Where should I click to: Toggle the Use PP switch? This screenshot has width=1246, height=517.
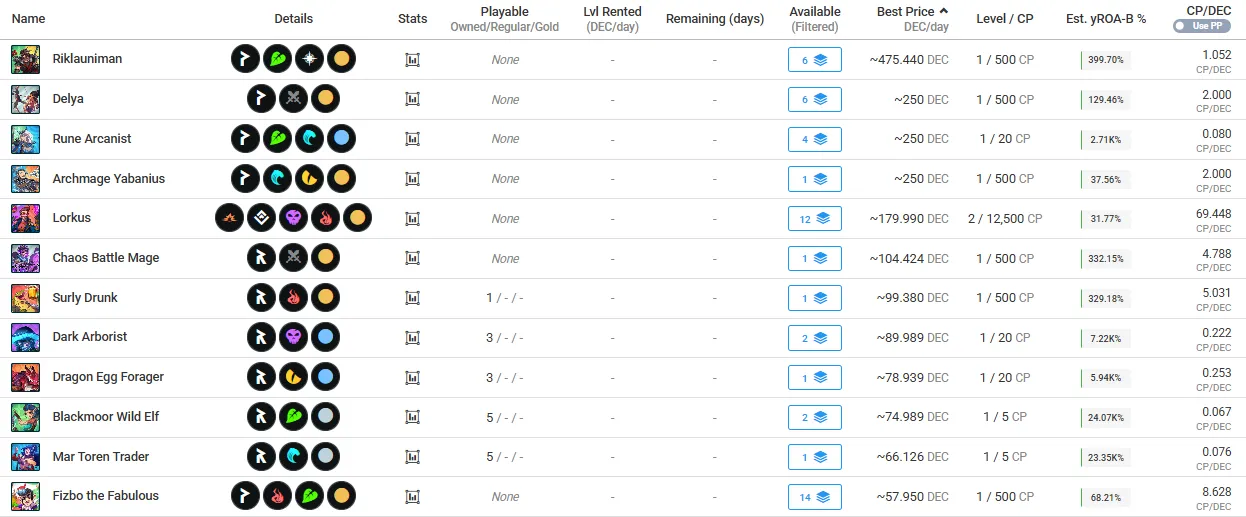click(1201, 26)
